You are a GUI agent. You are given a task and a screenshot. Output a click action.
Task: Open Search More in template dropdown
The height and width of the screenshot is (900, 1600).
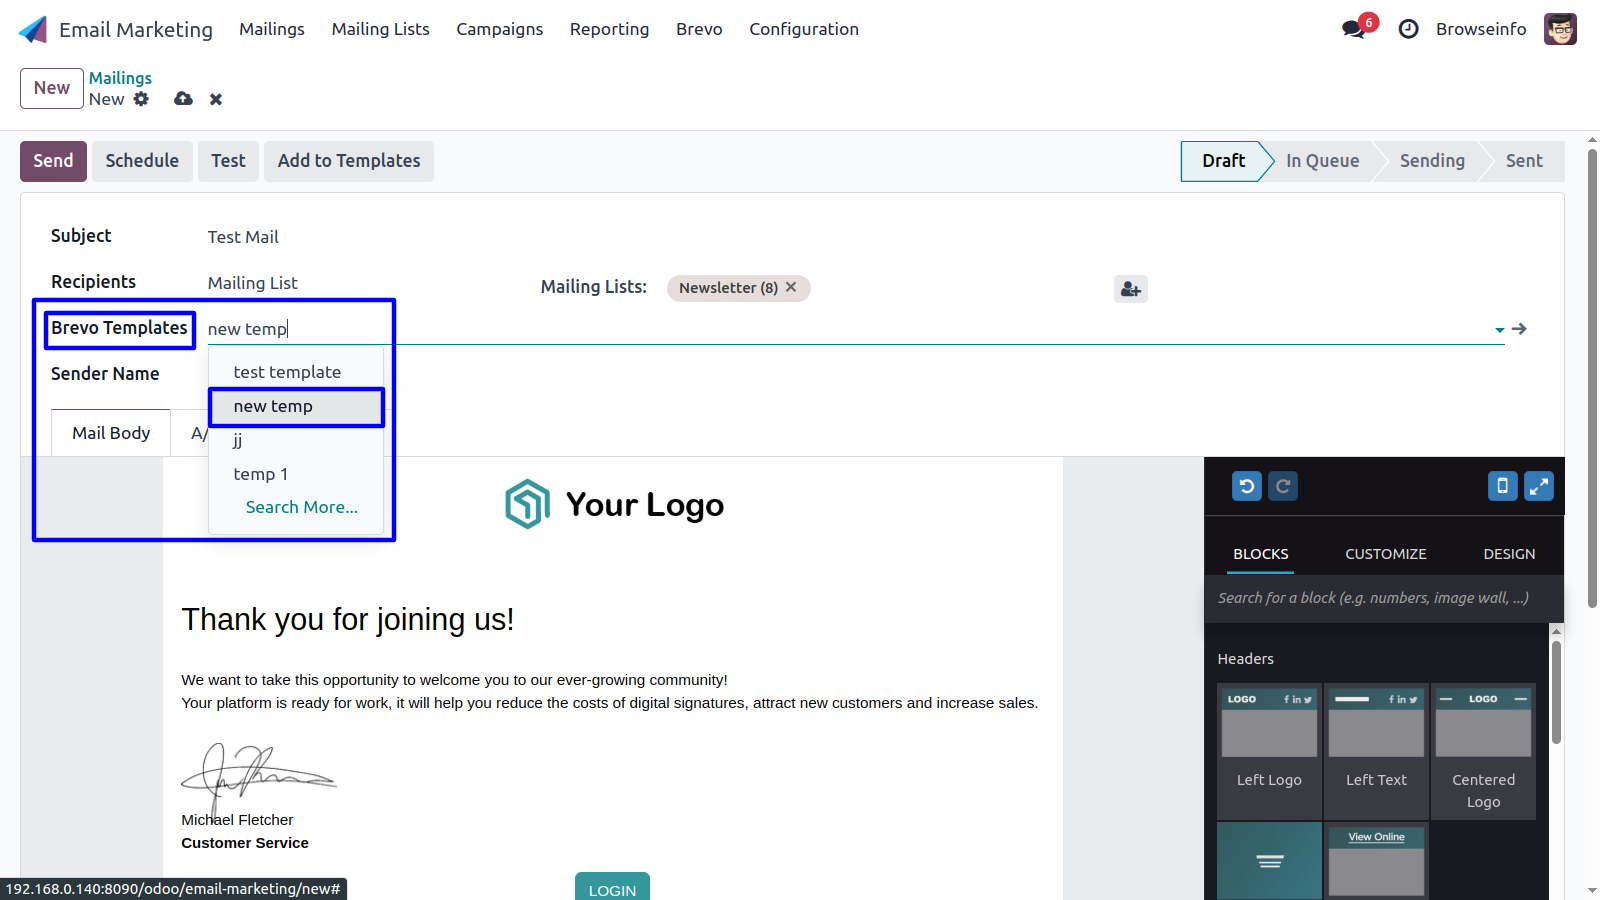pos(302,507)
